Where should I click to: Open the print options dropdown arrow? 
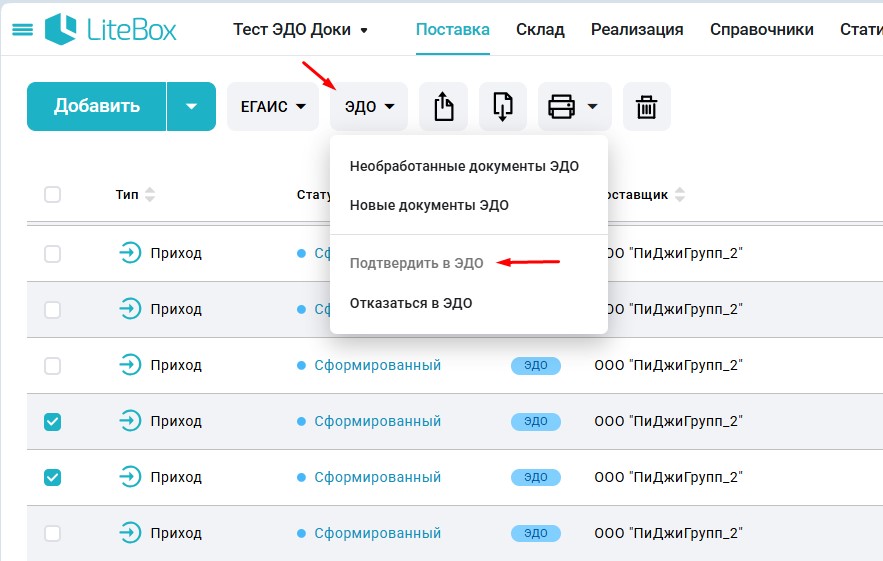click(592, 106)
